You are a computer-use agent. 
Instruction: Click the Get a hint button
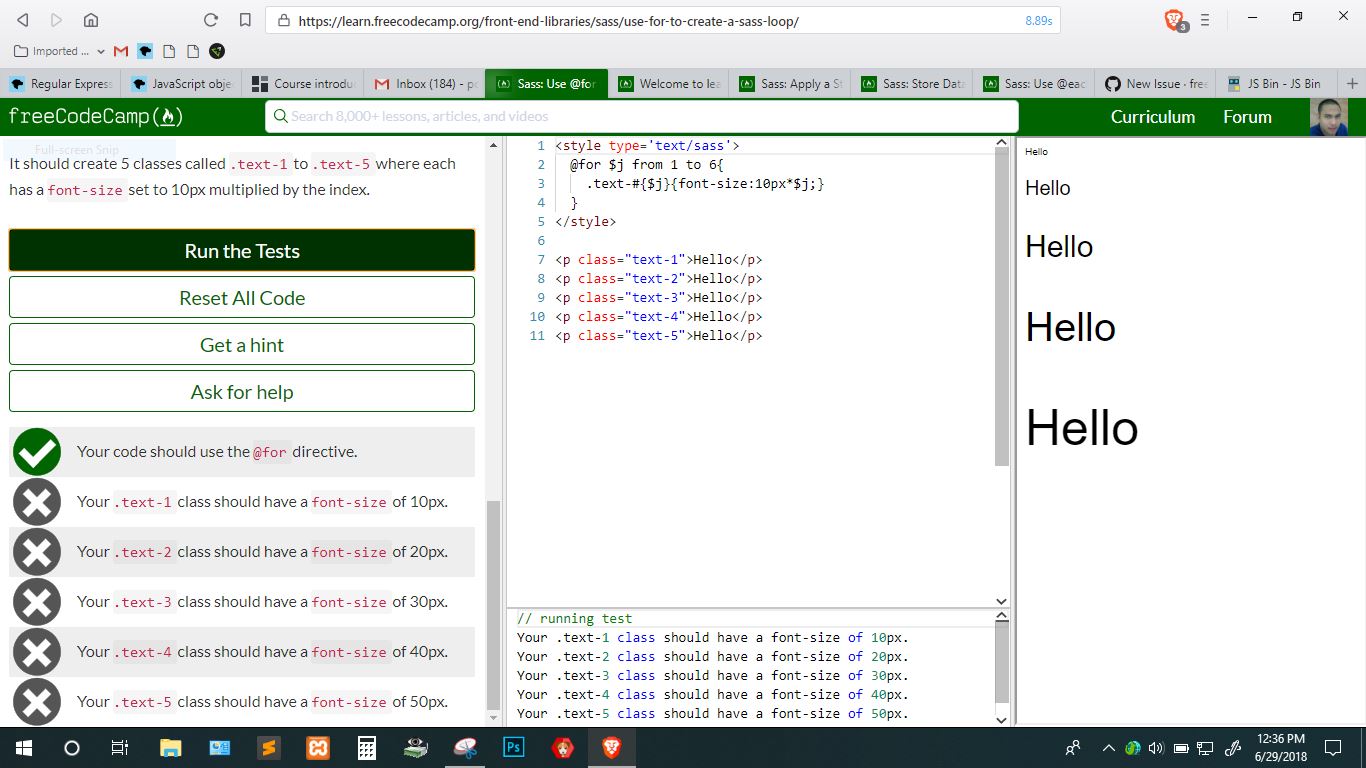pyautogui.click(x=241, y=344)
